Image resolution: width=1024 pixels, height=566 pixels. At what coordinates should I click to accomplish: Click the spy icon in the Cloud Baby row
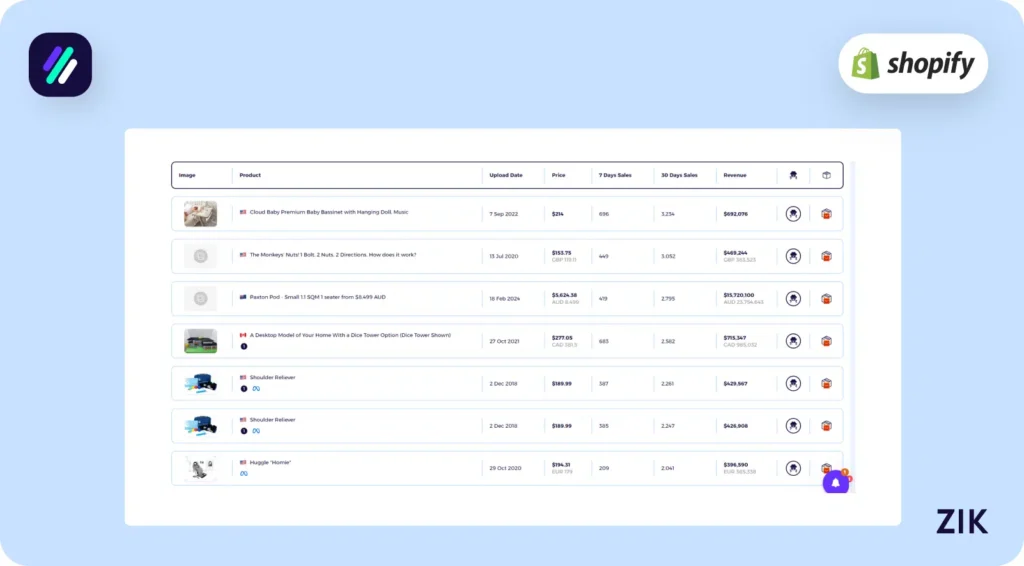click(793, 214)
